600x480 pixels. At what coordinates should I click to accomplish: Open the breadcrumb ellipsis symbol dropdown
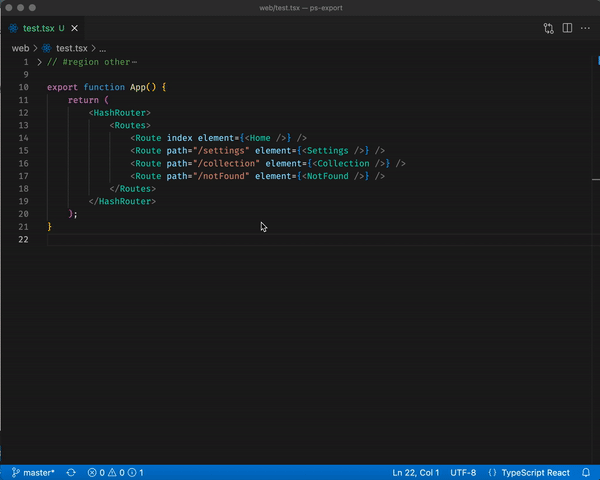[x=103, y=49]
